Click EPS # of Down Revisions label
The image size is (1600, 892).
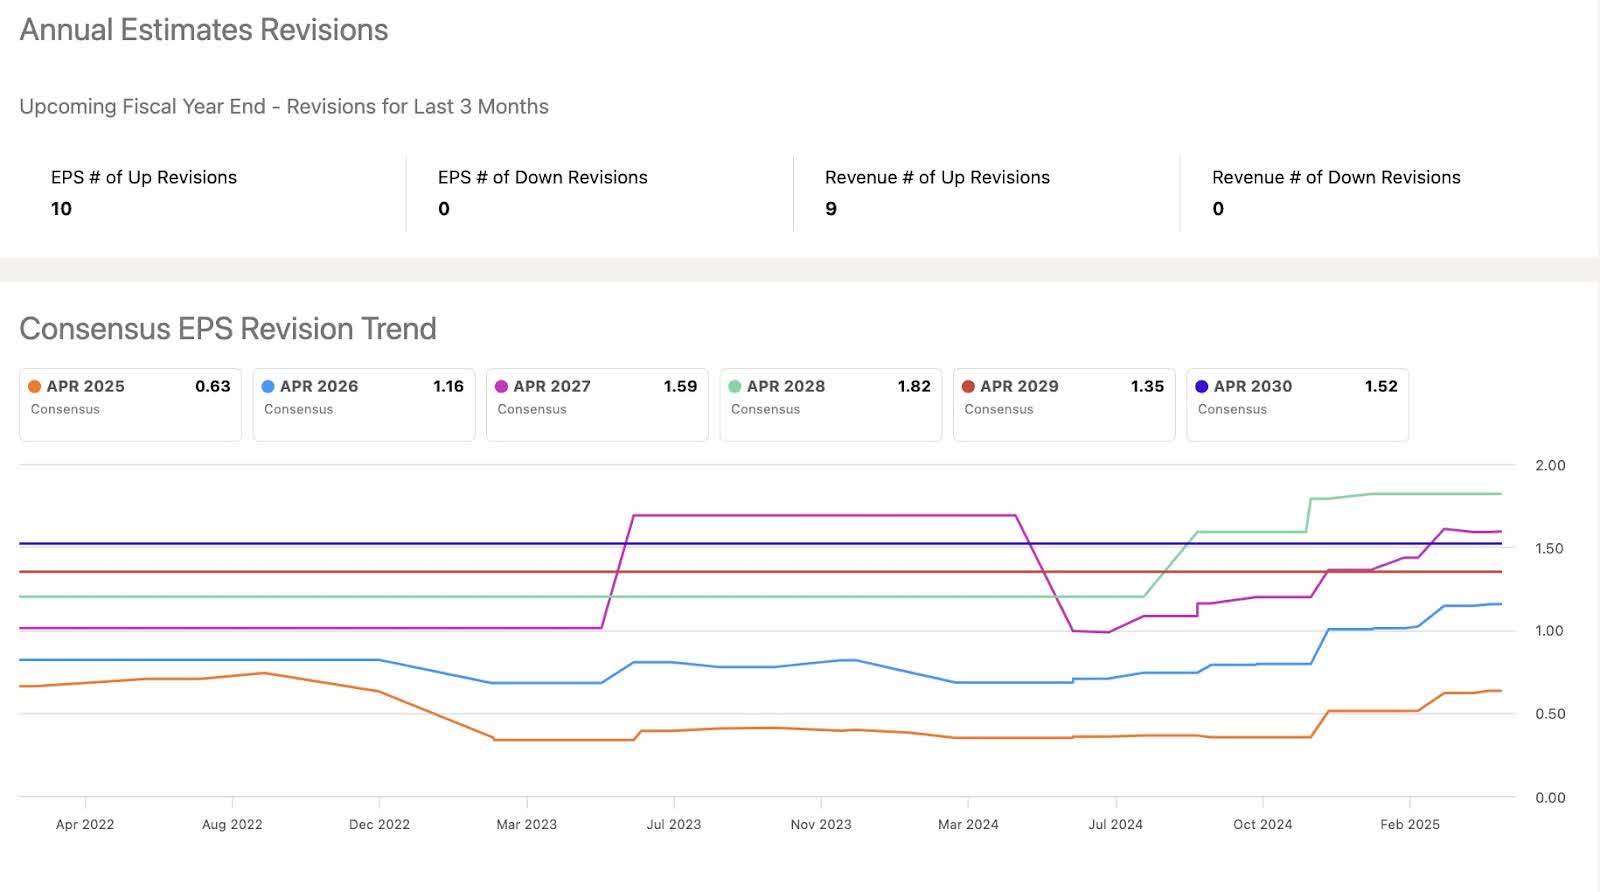(x=542, y=178)
